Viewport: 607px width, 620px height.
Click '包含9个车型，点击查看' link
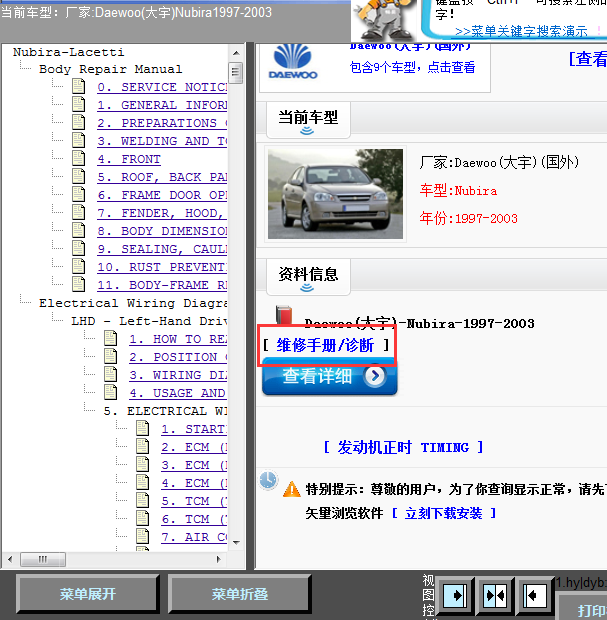tap(412, 68)
